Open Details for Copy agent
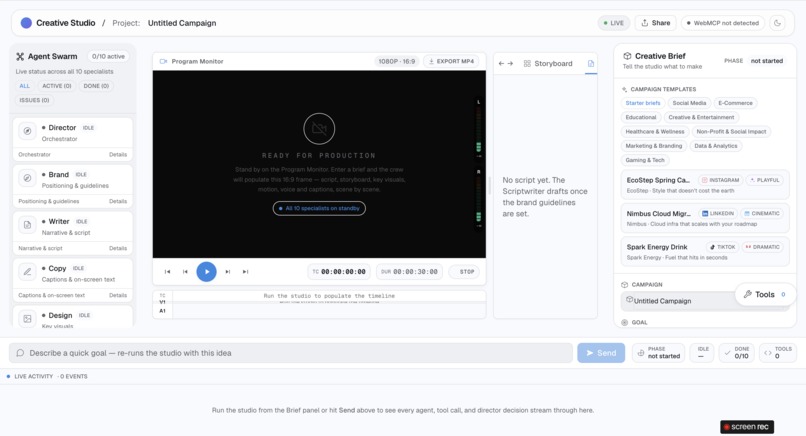This screenshot has width=806, height=436. click(x=118, y=295)
